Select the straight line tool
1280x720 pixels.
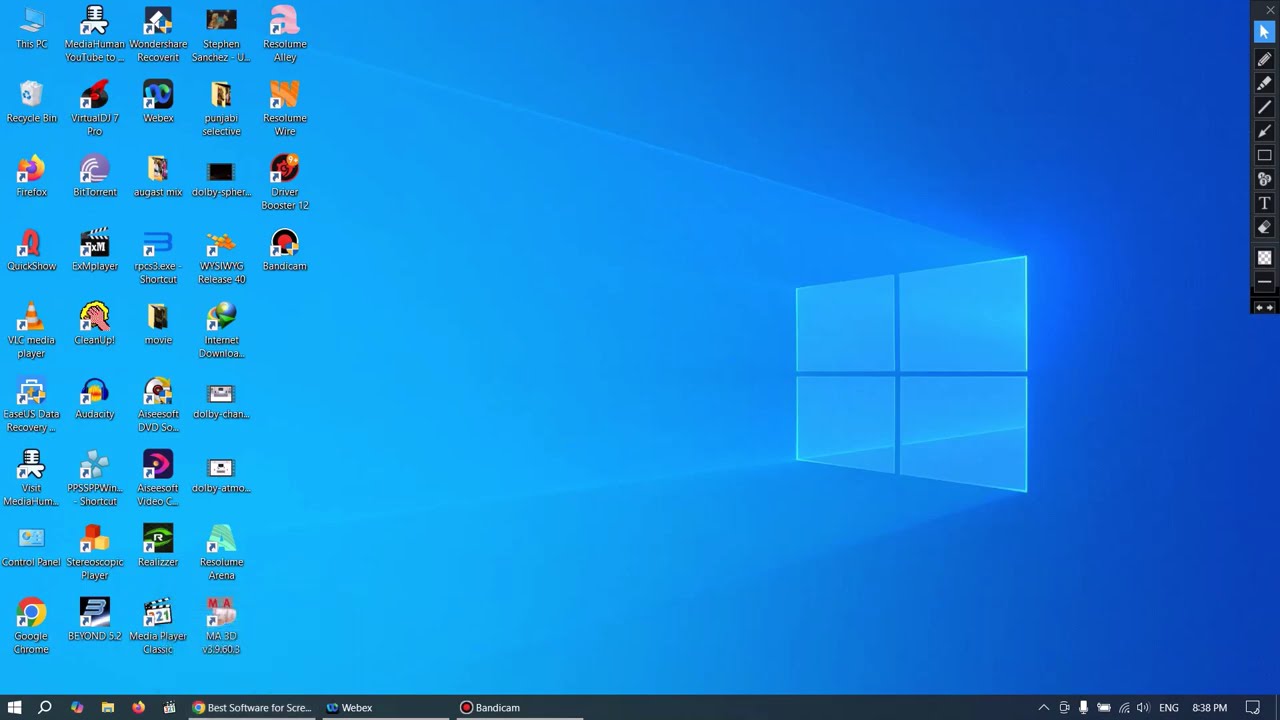tap(1264, 107)
